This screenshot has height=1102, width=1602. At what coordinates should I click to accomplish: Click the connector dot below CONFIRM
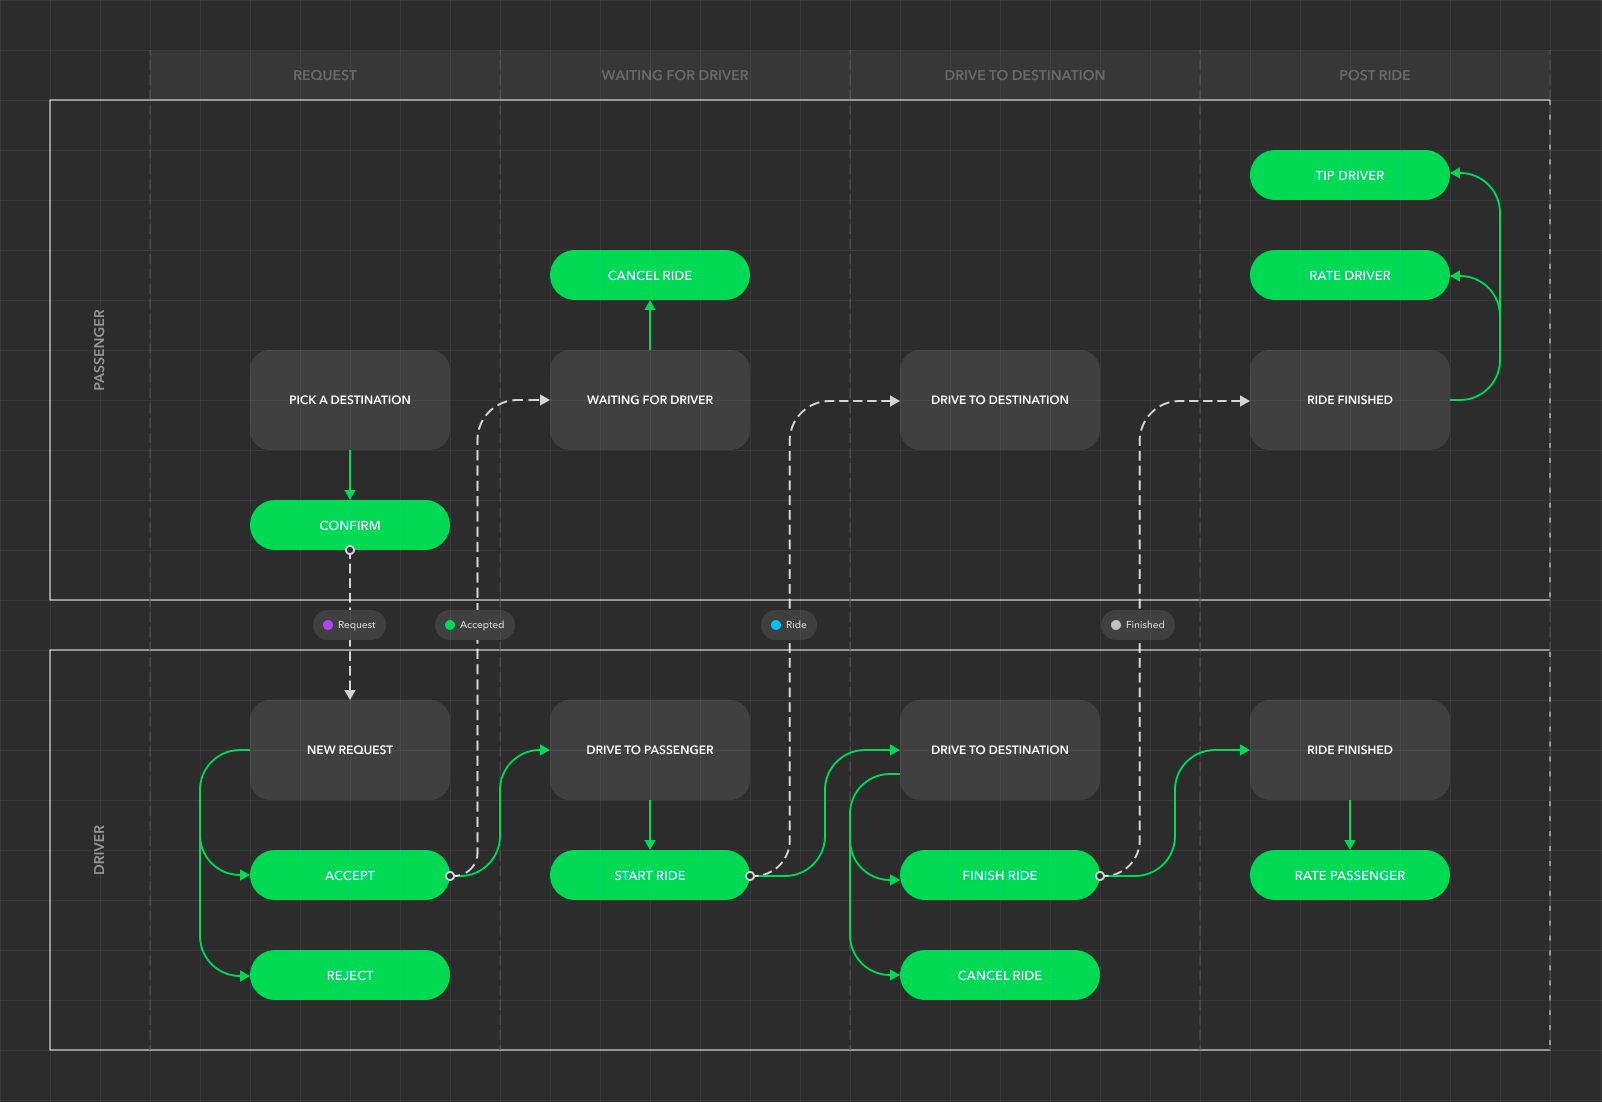pos(350,549)
